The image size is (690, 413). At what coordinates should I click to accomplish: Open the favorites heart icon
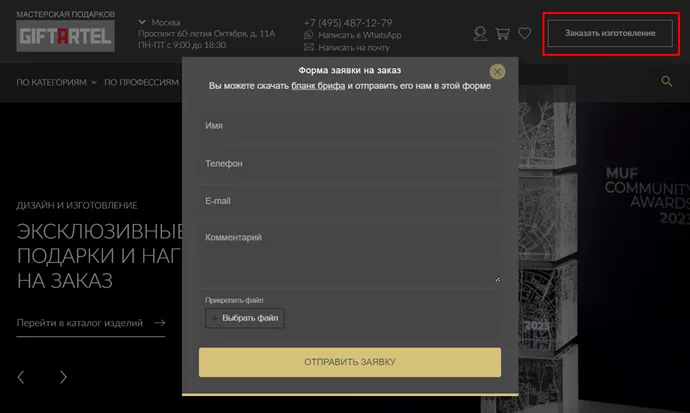525,33
